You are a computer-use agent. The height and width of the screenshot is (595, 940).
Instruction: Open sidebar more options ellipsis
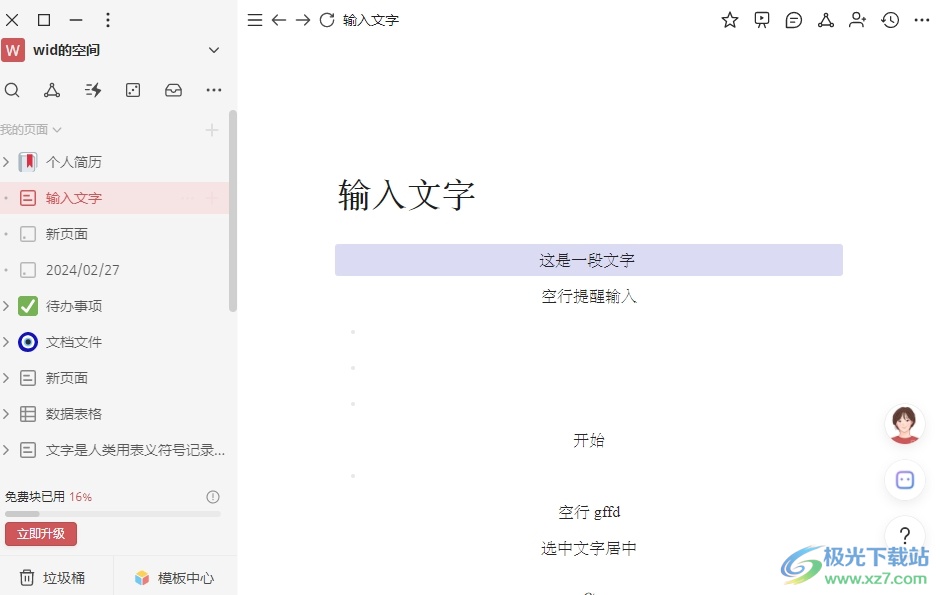[x=213, y=90]
